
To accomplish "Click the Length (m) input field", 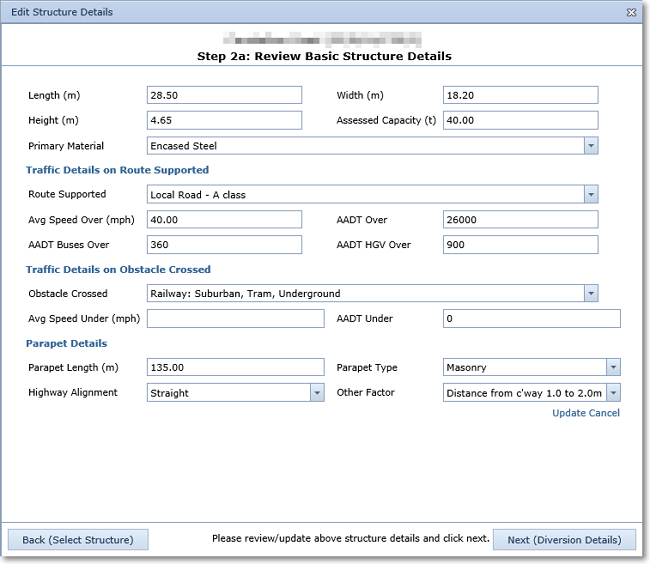I will (224, 95).
